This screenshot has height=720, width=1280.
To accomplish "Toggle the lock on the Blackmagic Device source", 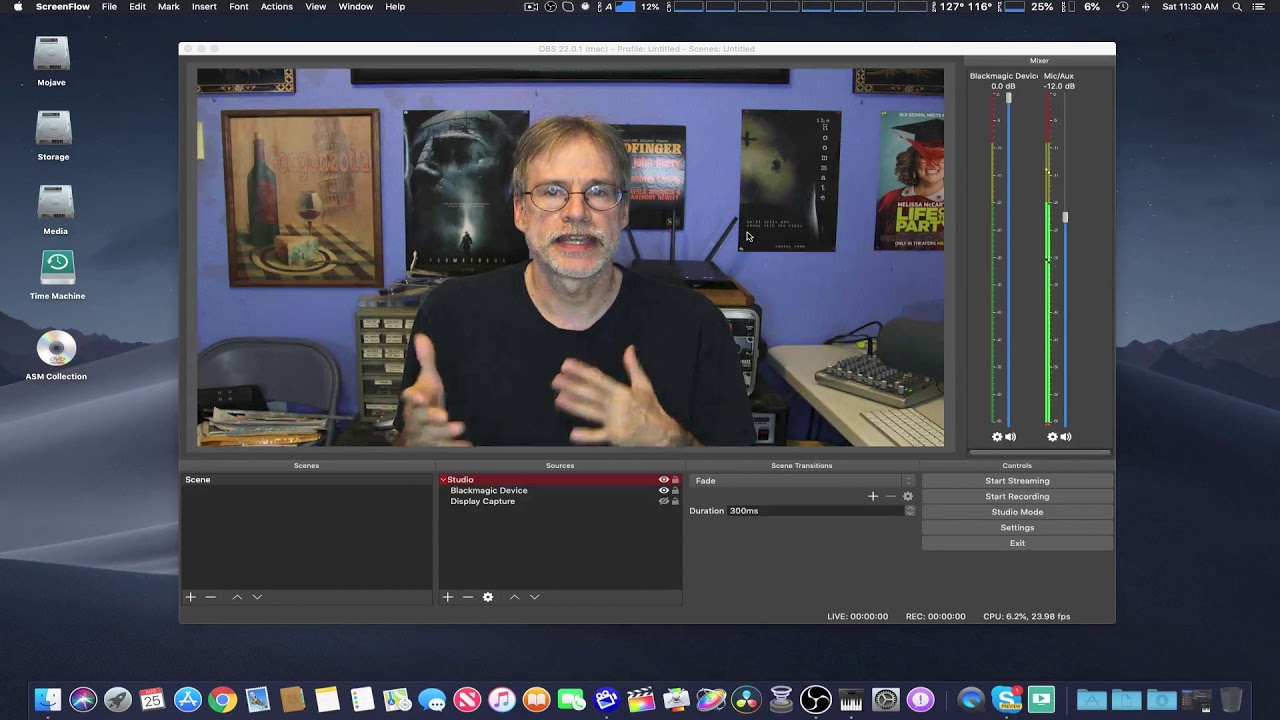I will [x=675, y=491].
